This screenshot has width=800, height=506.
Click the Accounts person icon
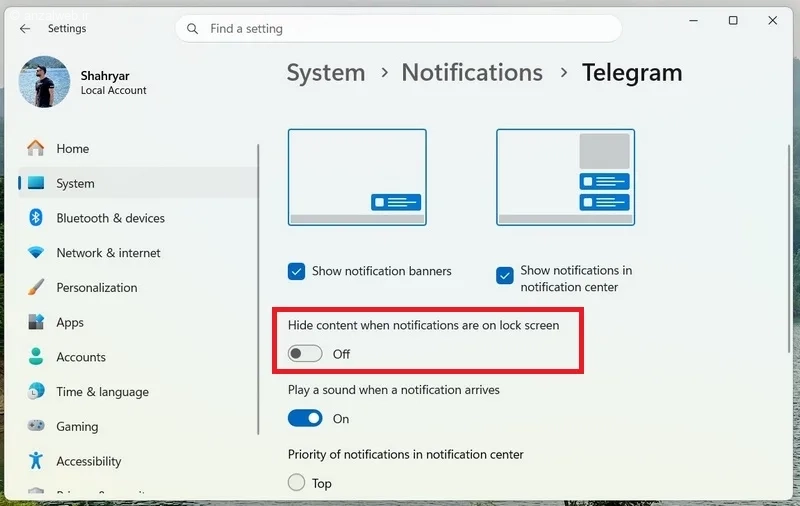(36, 357)
